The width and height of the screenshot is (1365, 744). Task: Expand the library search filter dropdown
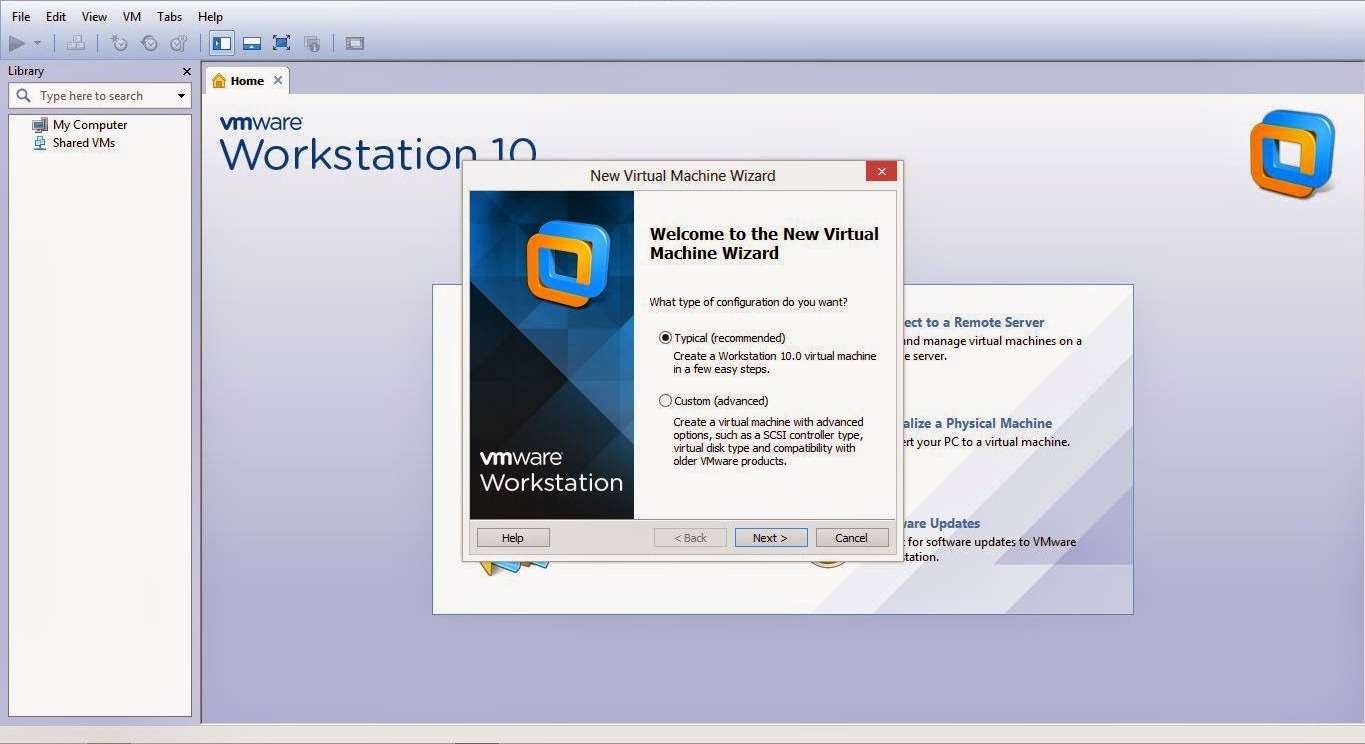[x=181, y=96]
